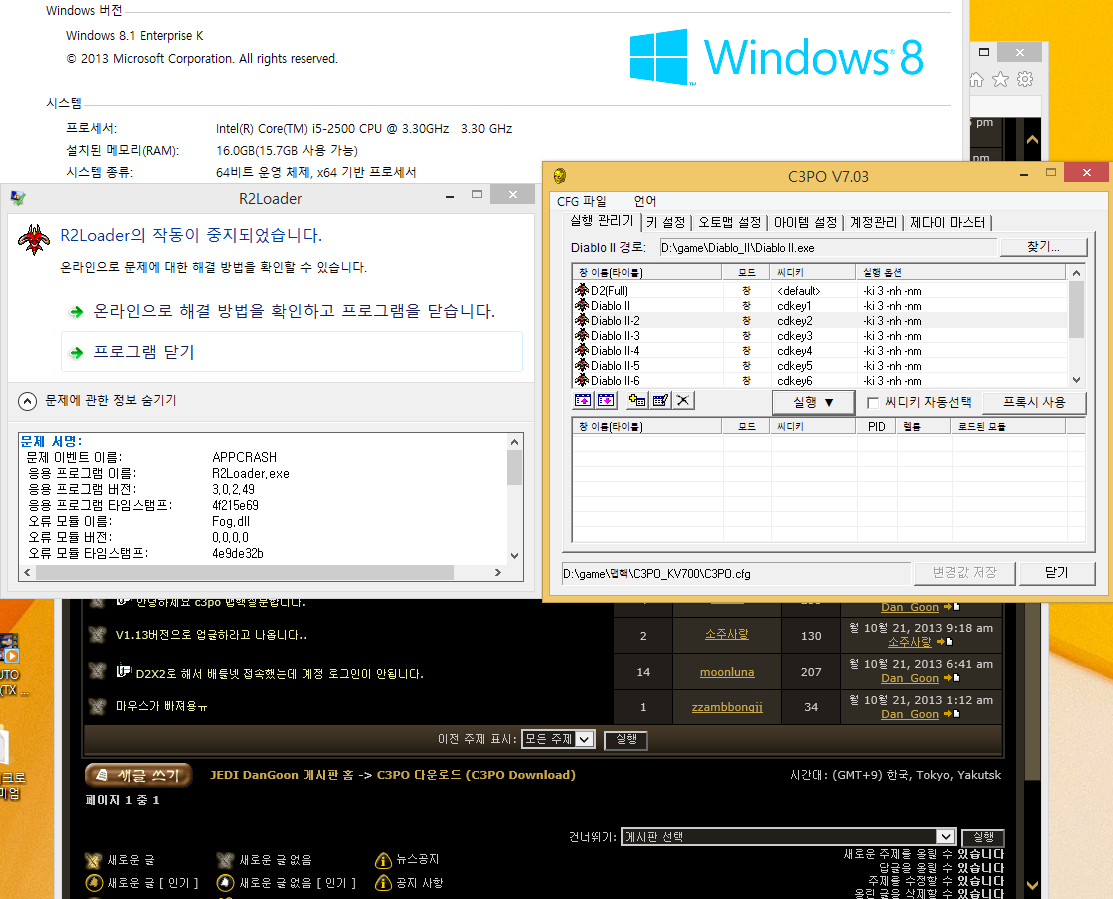Image resolution: width=1113 pixels, height=899 pixels.
Task: Click the move-down icon in C3PO toolbar
Action: point(606,400)
